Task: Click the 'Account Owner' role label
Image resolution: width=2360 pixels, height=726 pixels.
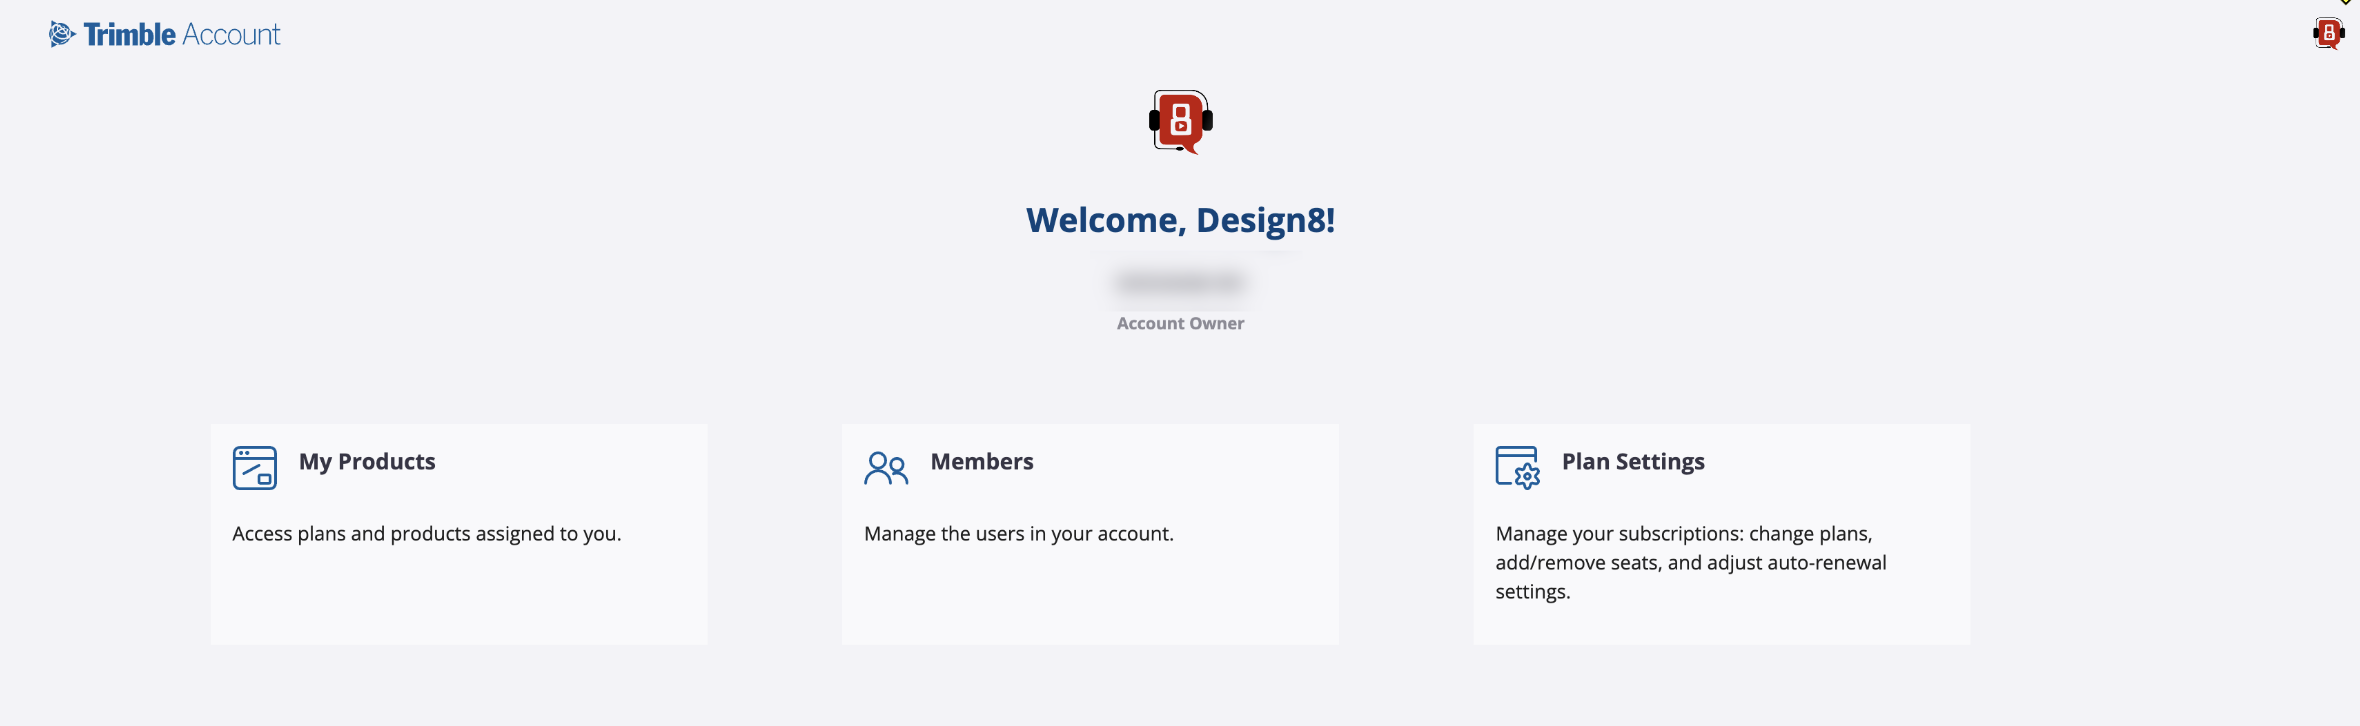Action: pos(1181,324)
